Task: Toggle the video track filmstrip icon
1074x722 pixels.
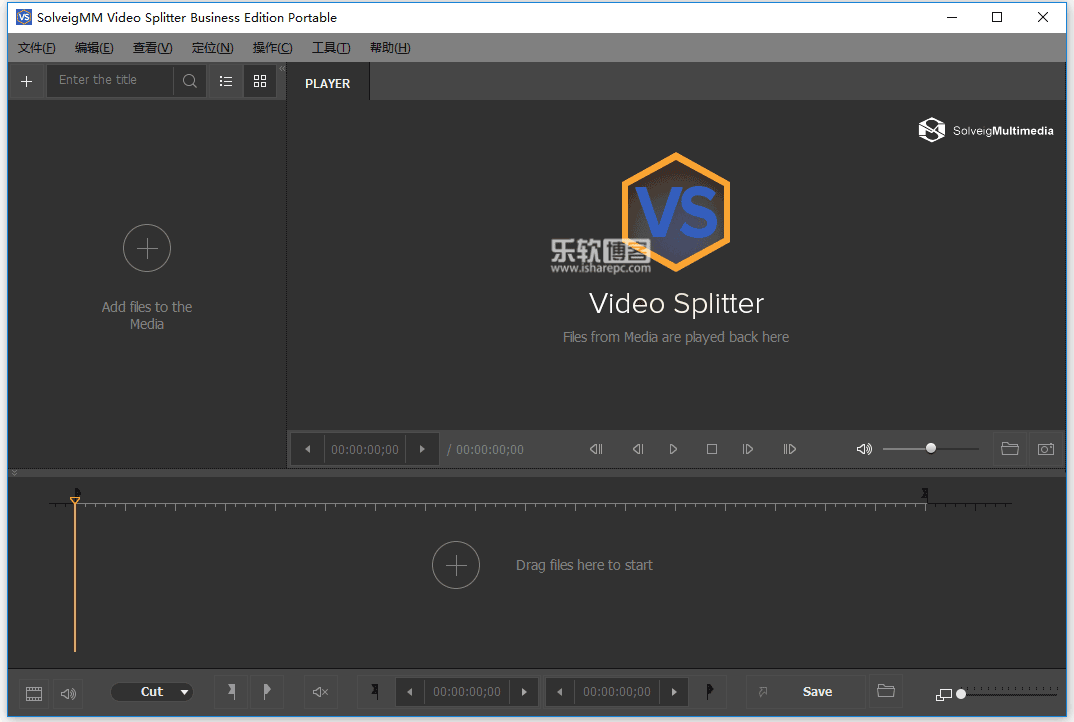Action: pyautogui.click(x=34, y=693)
